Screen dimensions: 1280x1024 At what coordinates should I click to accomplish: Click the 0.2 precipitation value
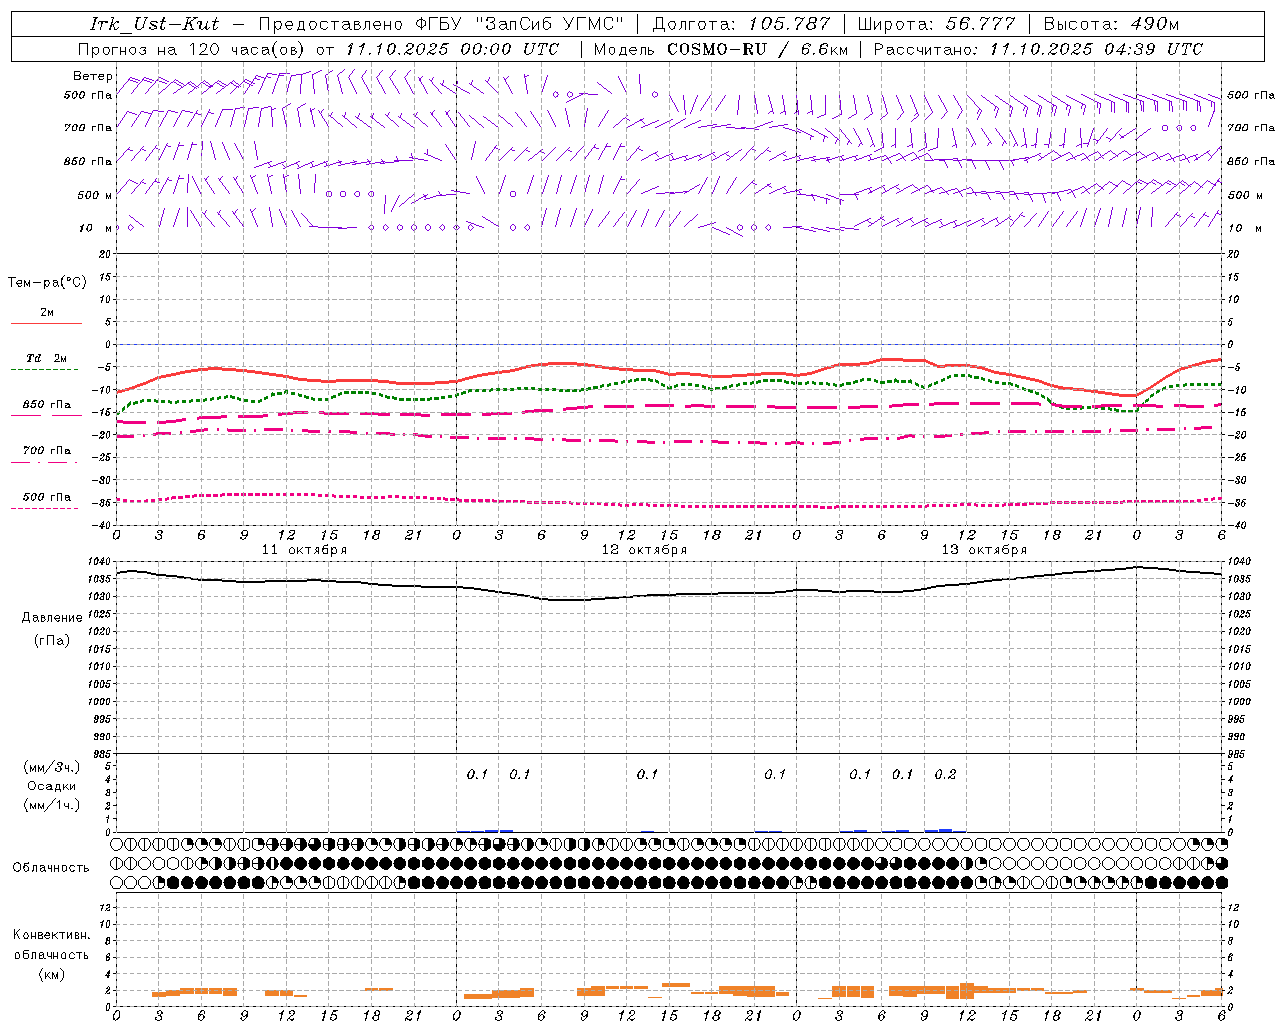point(945,774)
